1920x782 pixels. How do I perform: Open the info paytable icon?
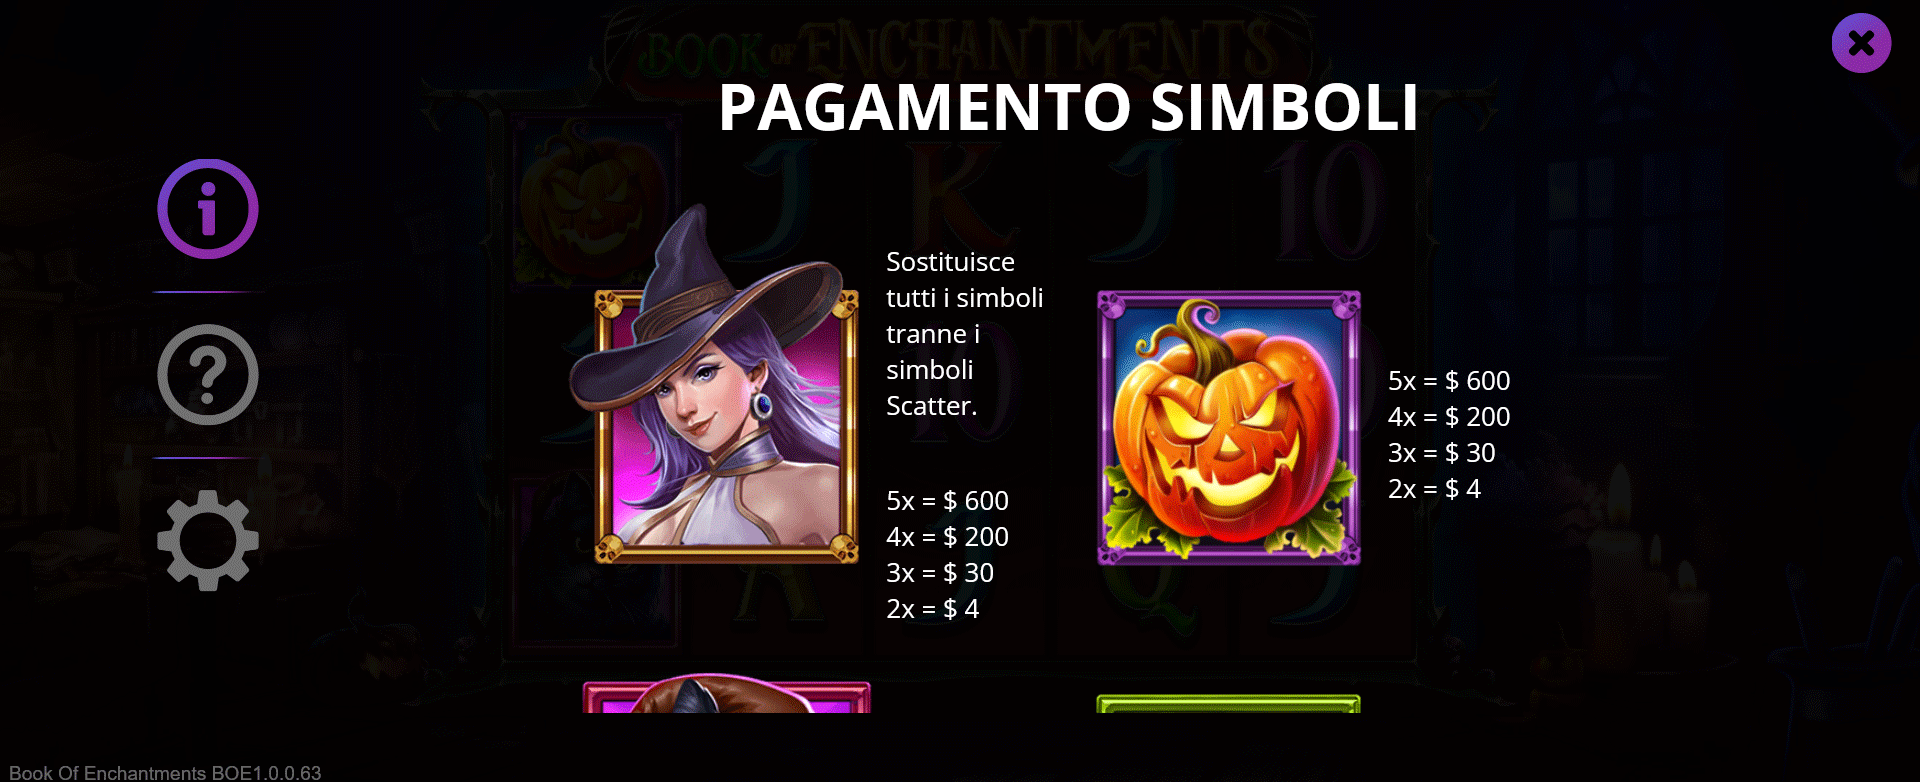[208, 209]
